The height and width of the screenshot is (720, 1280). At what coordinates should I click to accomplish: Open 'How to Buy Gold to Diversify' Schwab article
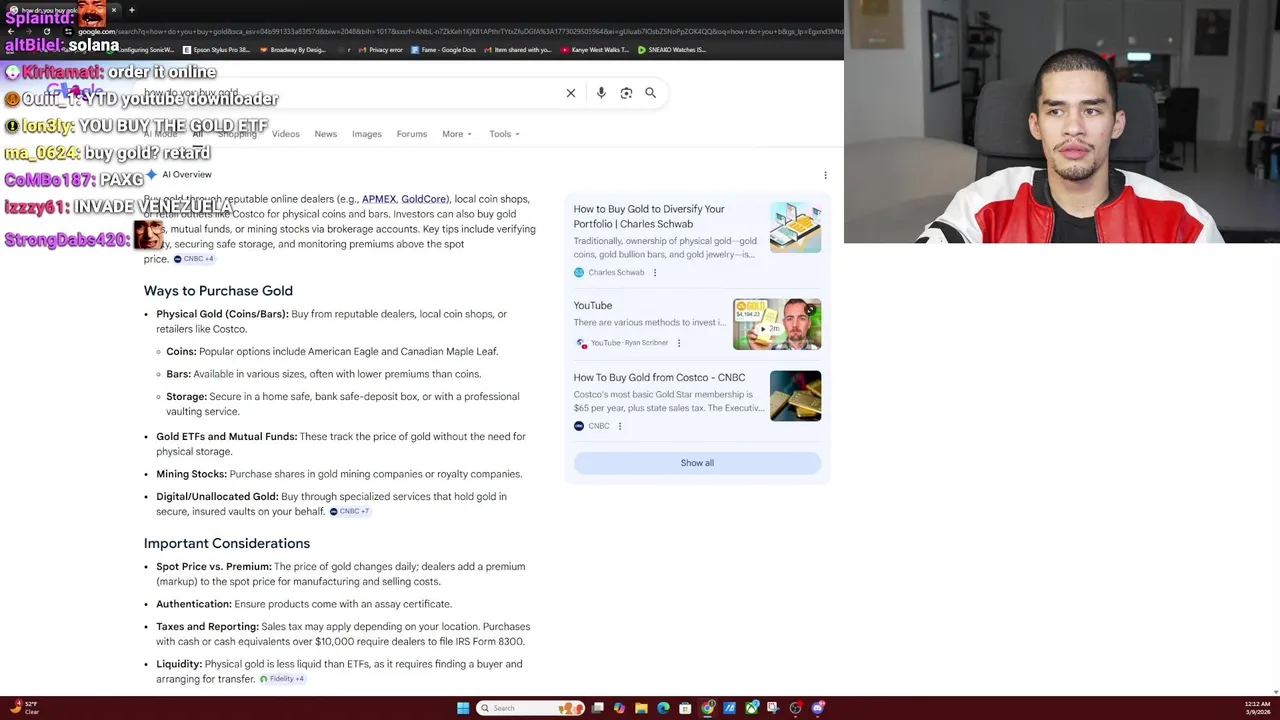[649, 216]
